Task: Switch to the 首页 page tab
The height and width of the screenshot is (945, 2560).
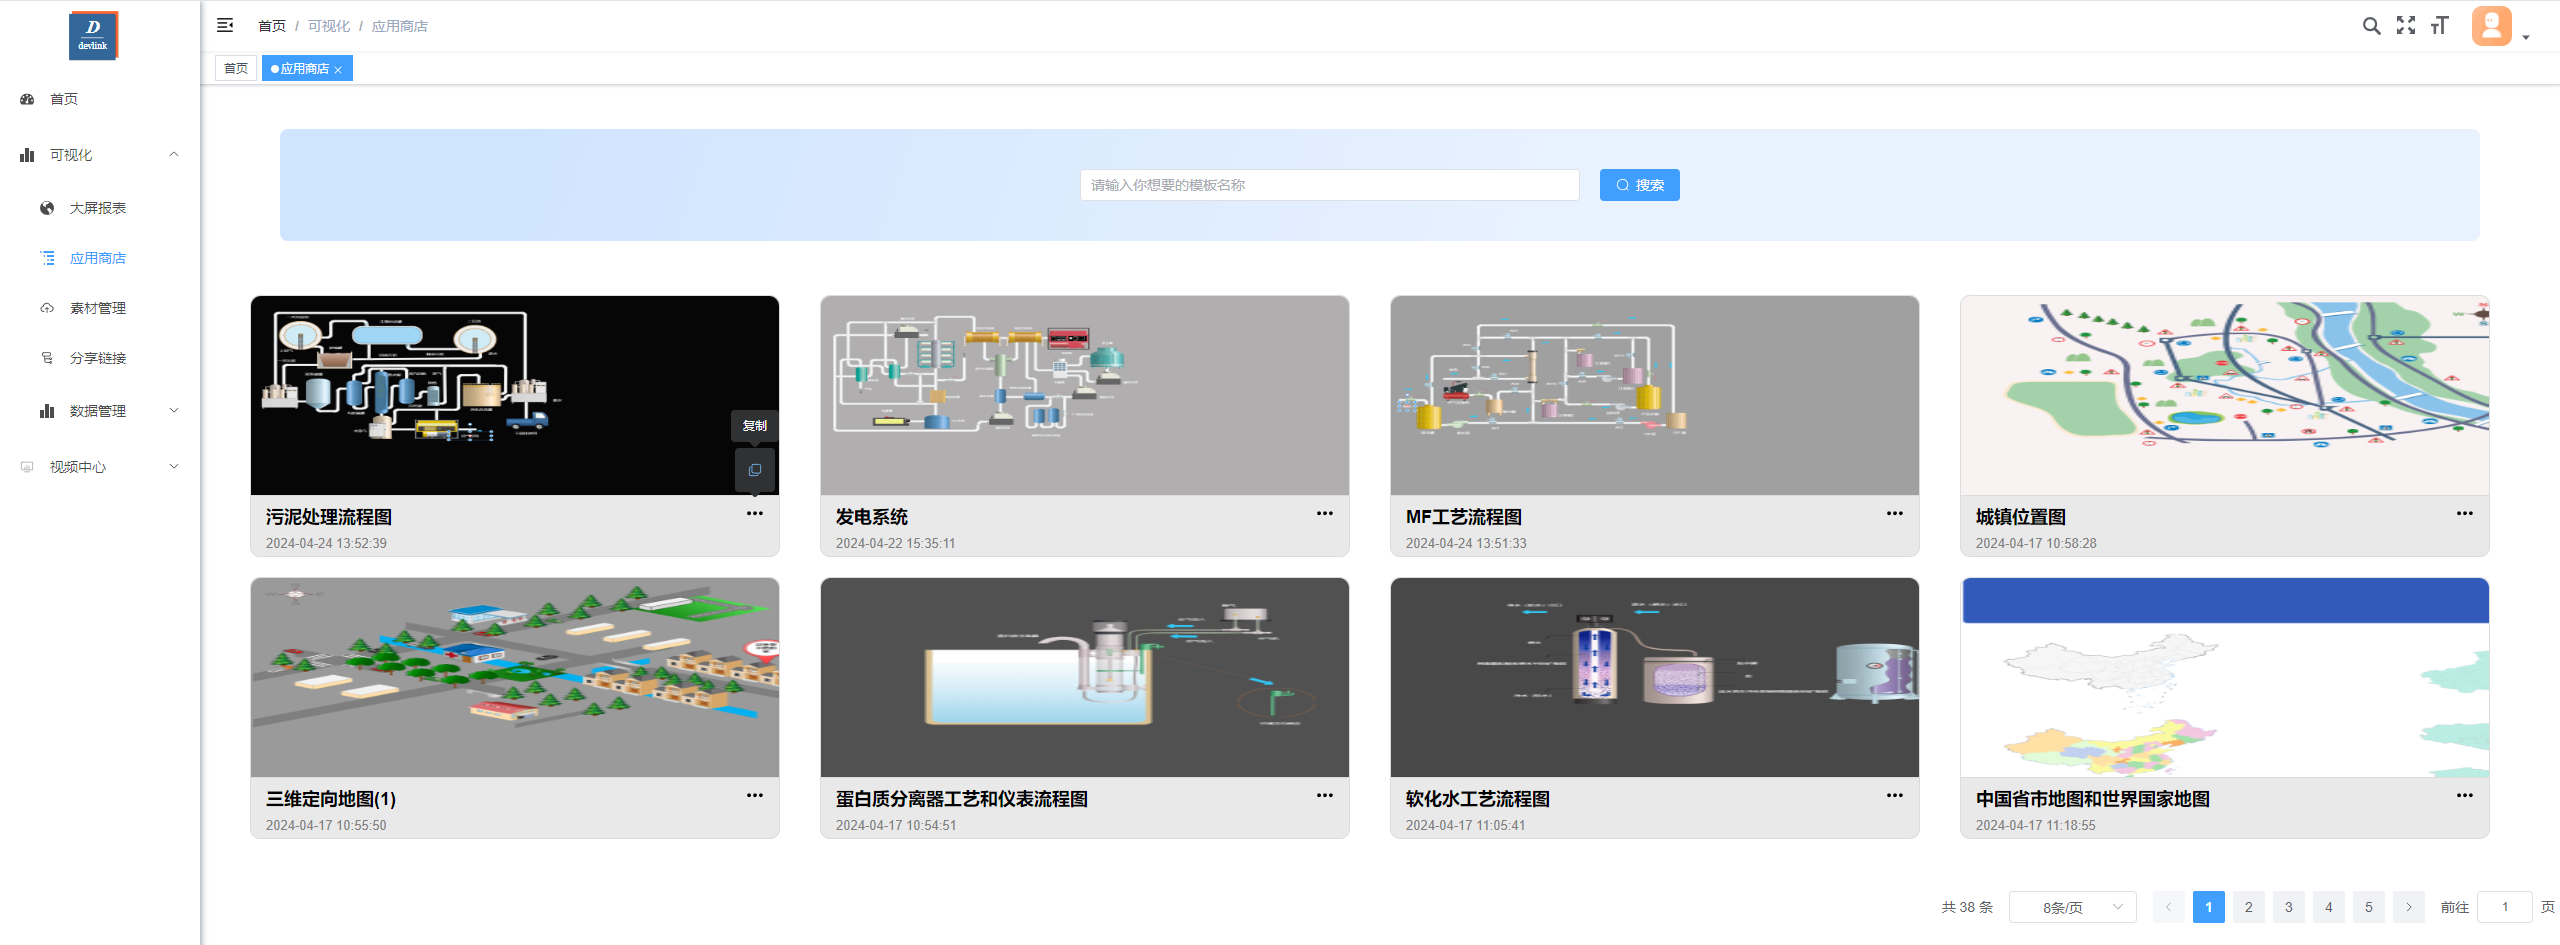Action: tap(236, 68)
